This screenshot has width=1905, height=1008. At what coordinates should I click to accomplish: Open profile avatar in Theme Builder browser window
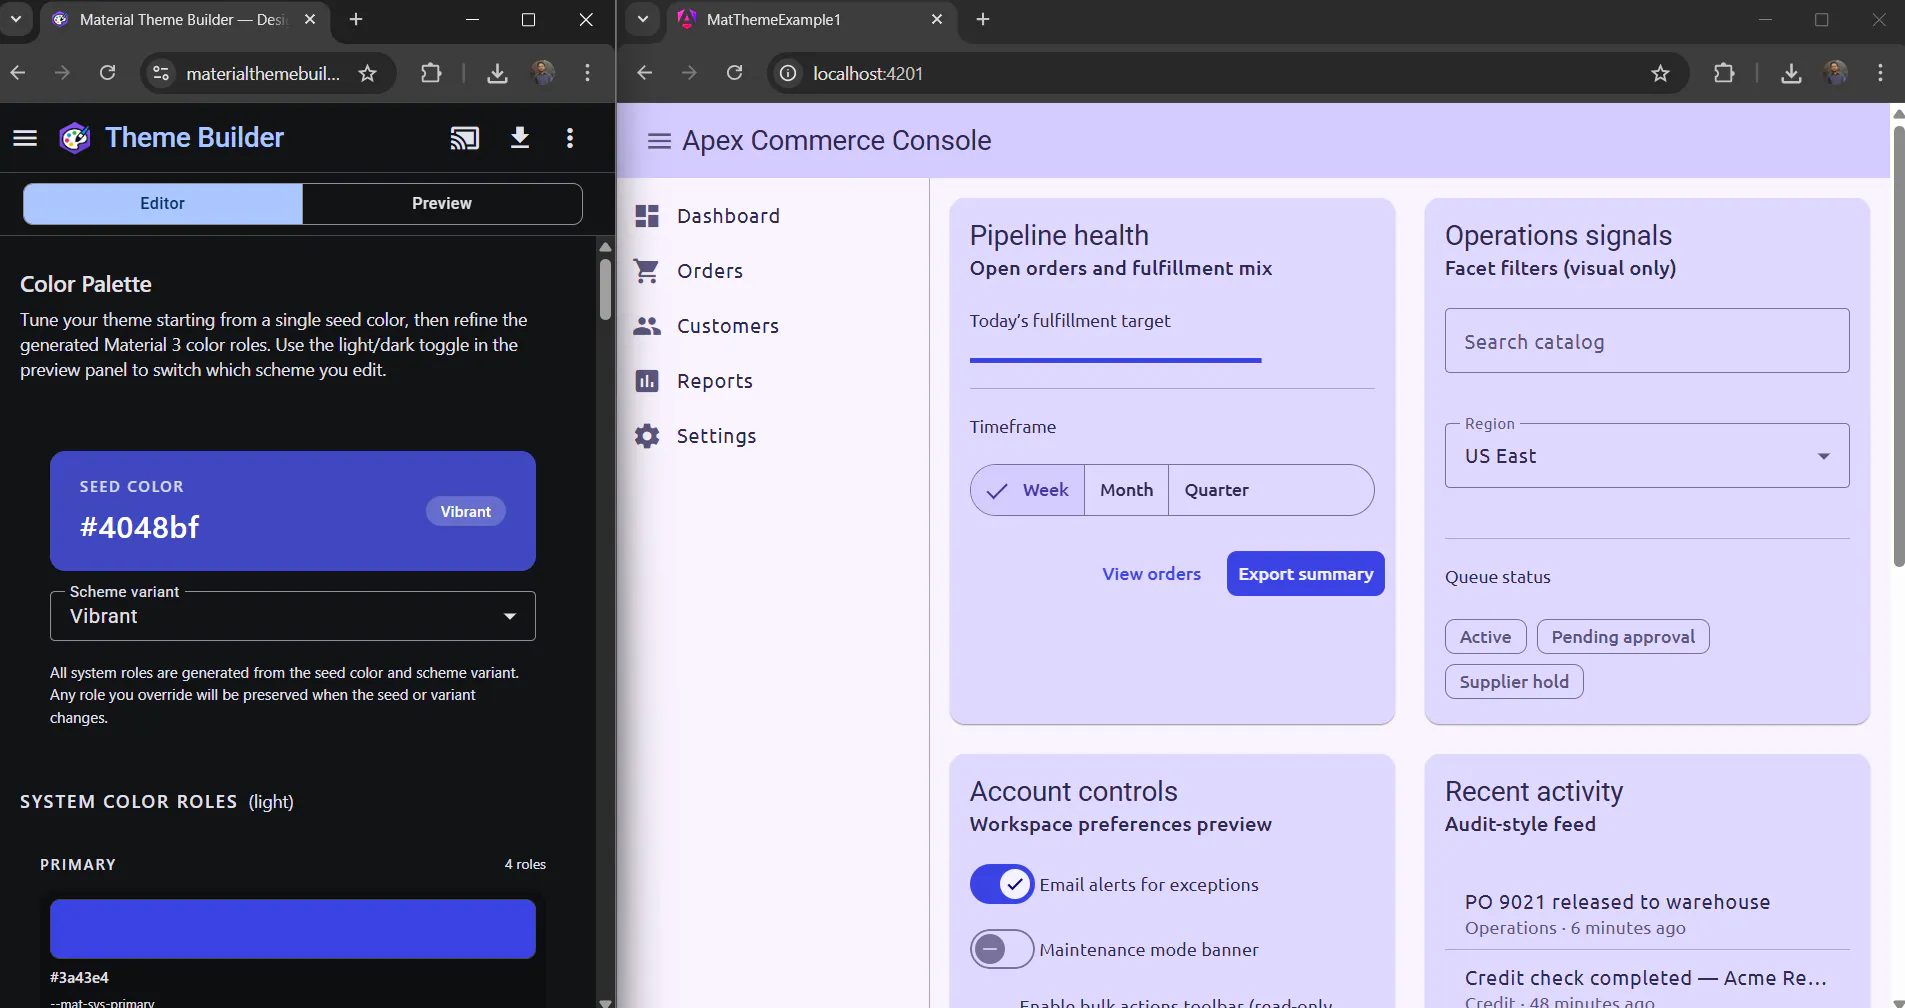pyautogui.click(x=543, y=73)
